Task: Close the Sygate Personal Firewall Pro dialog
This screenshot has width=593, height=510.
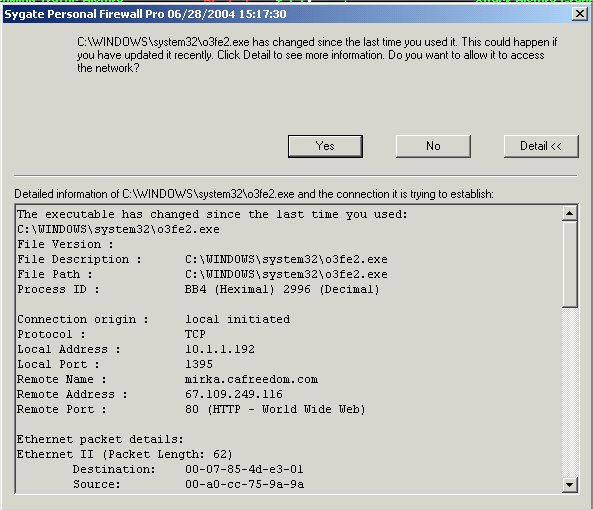Action: click(x=579, y=14)
